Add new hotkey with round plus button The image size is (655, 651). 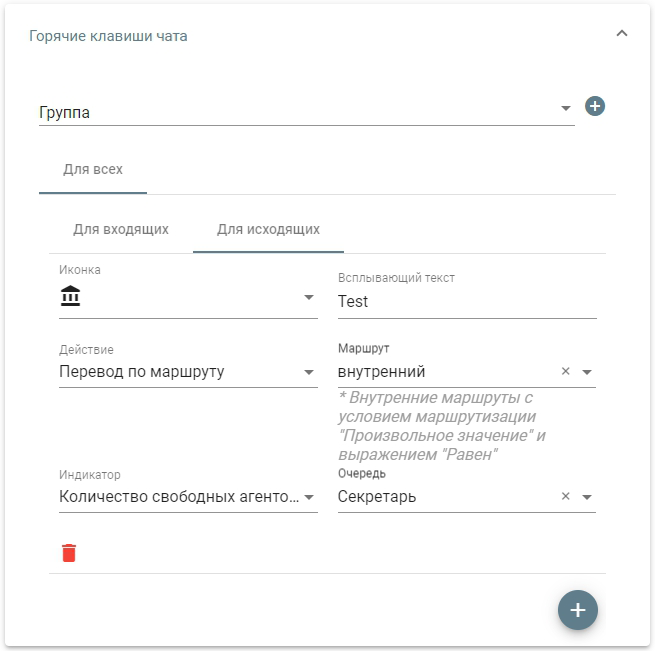tap(578, 610)
